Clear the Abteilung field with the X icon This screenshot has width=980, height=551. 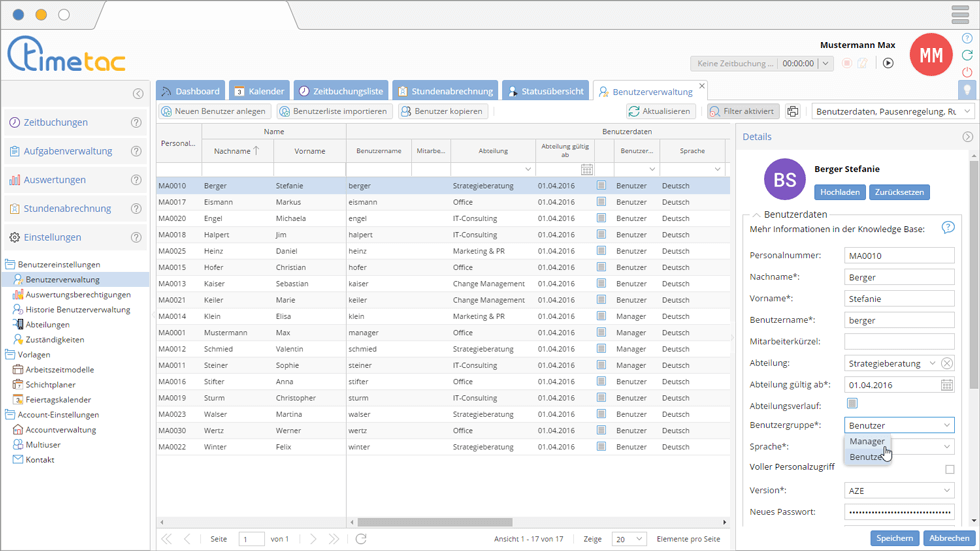tap(947, 363)
